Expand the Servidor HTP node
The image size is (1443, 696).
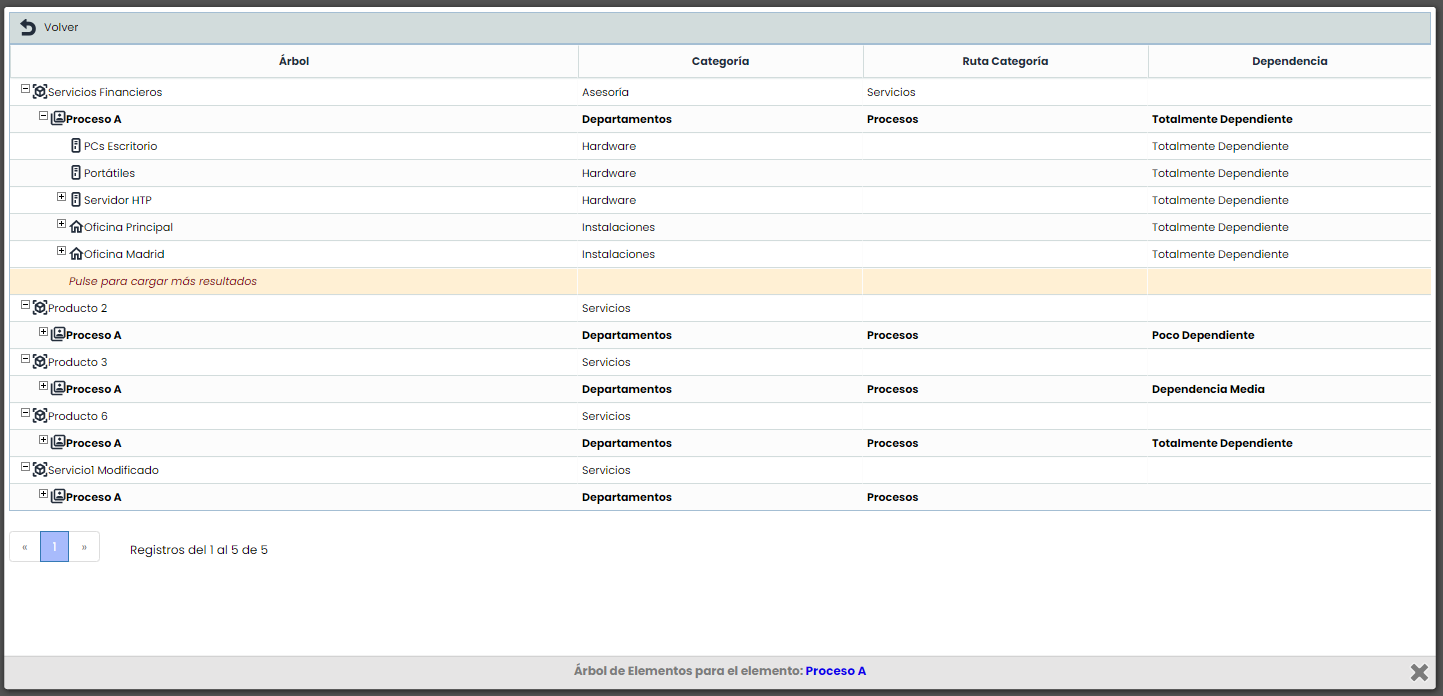click(x=62, y=197)
